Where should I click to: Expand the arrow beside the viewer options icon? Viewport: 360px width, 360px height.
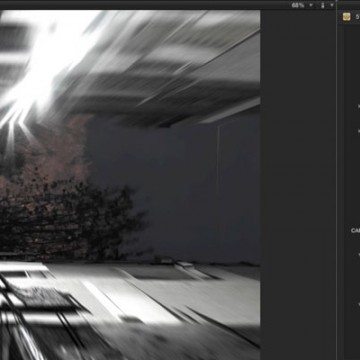click(x=332, y=5)
